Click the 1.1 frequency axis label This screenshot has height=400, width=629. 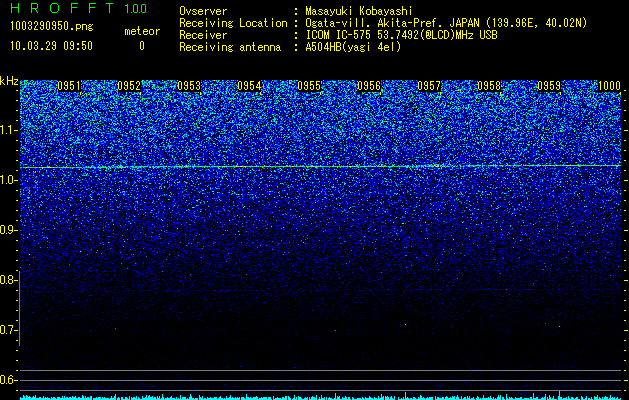coord(8,130)
